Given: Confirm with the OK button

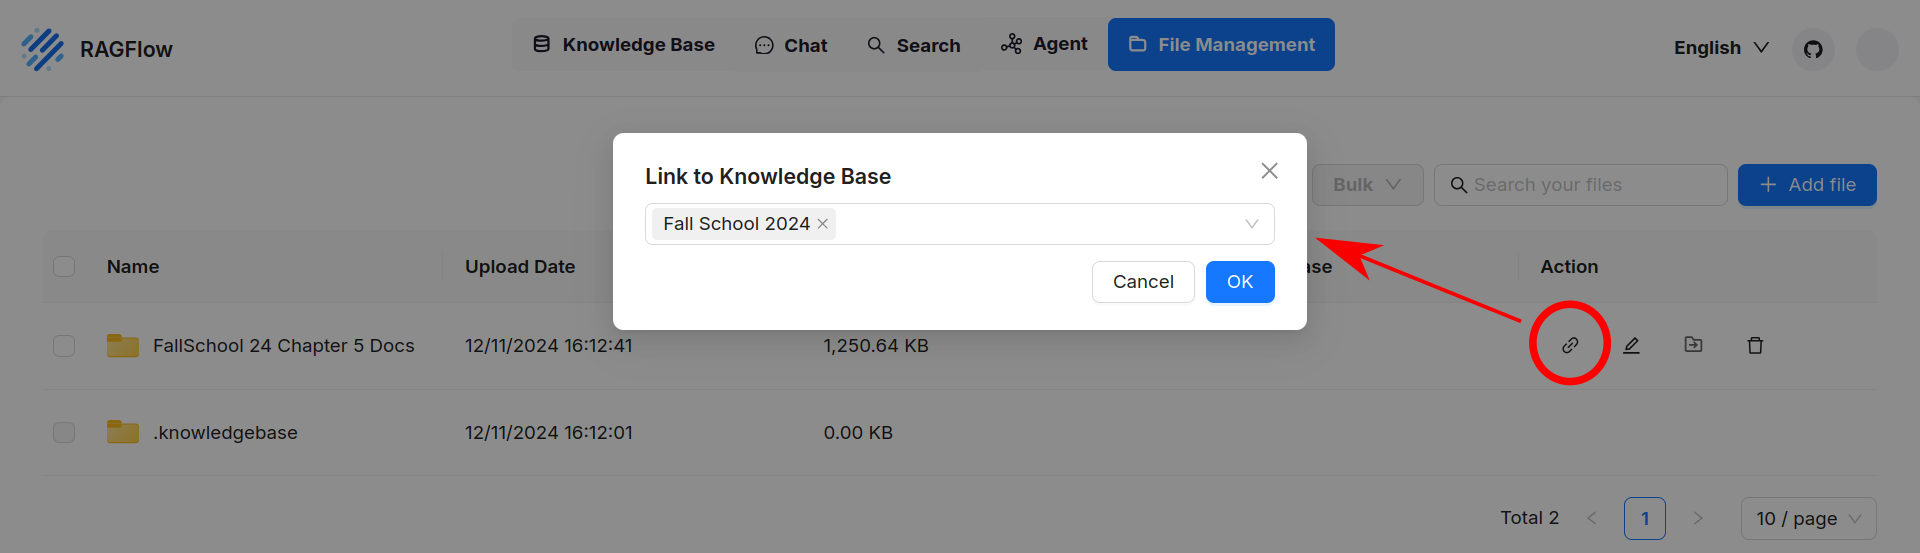Looking at the screenshot, I should pos(1240,282).
